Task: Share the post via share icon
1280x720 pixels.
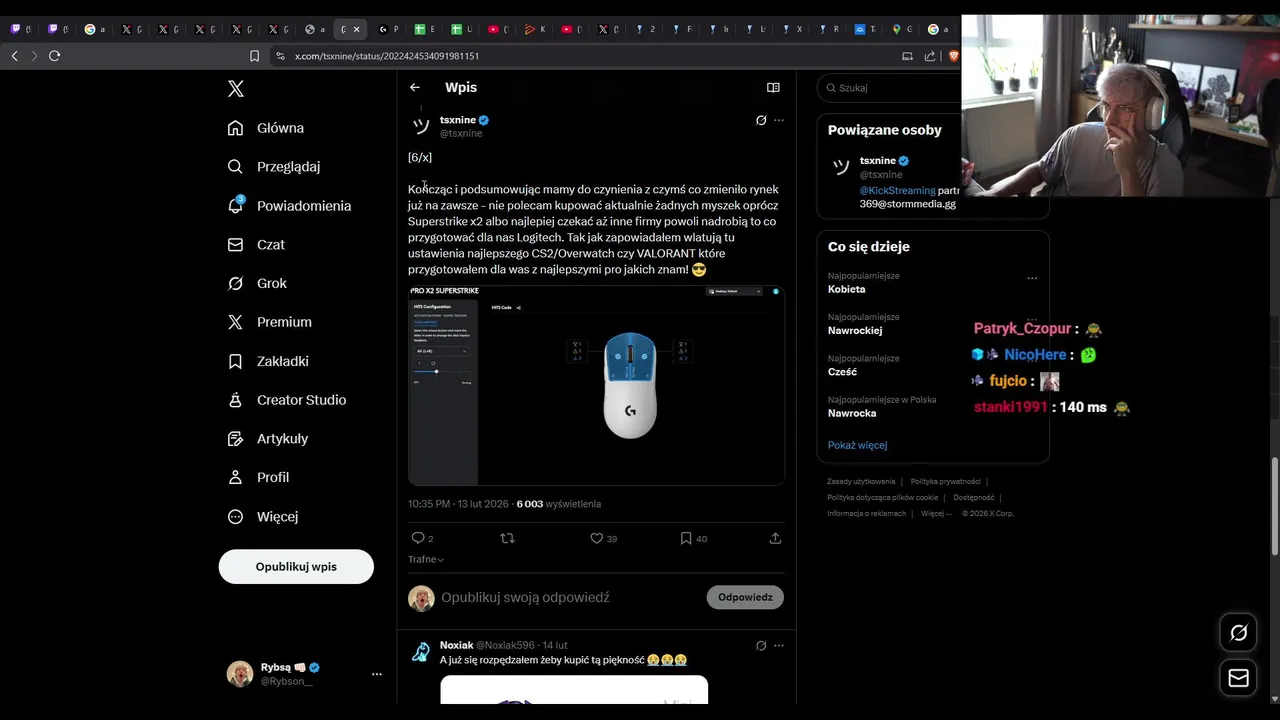Action: 775,538
